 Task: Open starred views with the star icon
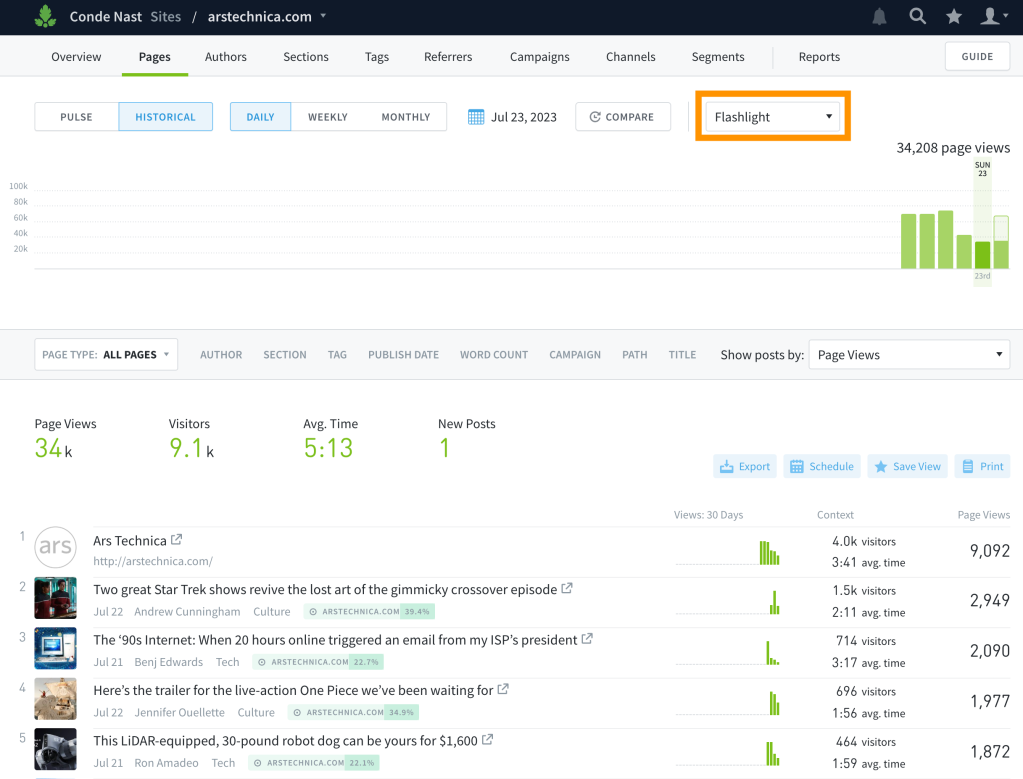(954, 16)
